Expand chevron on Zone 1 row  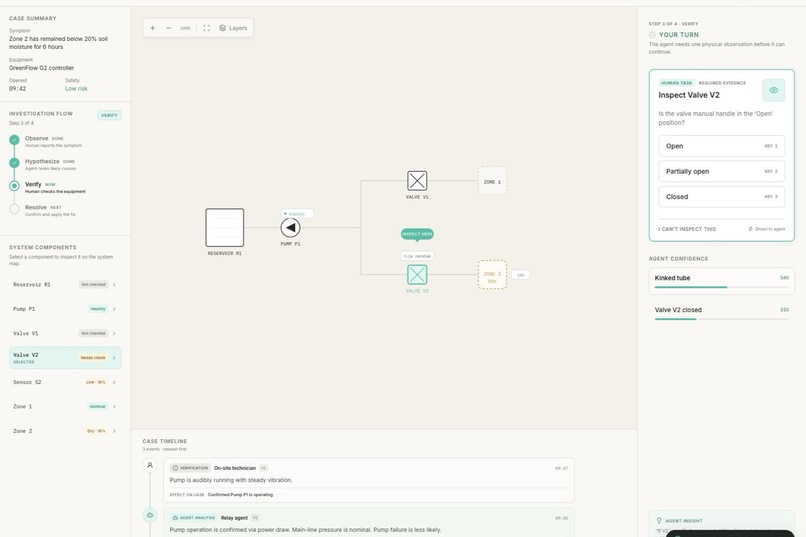pos(114,406)
